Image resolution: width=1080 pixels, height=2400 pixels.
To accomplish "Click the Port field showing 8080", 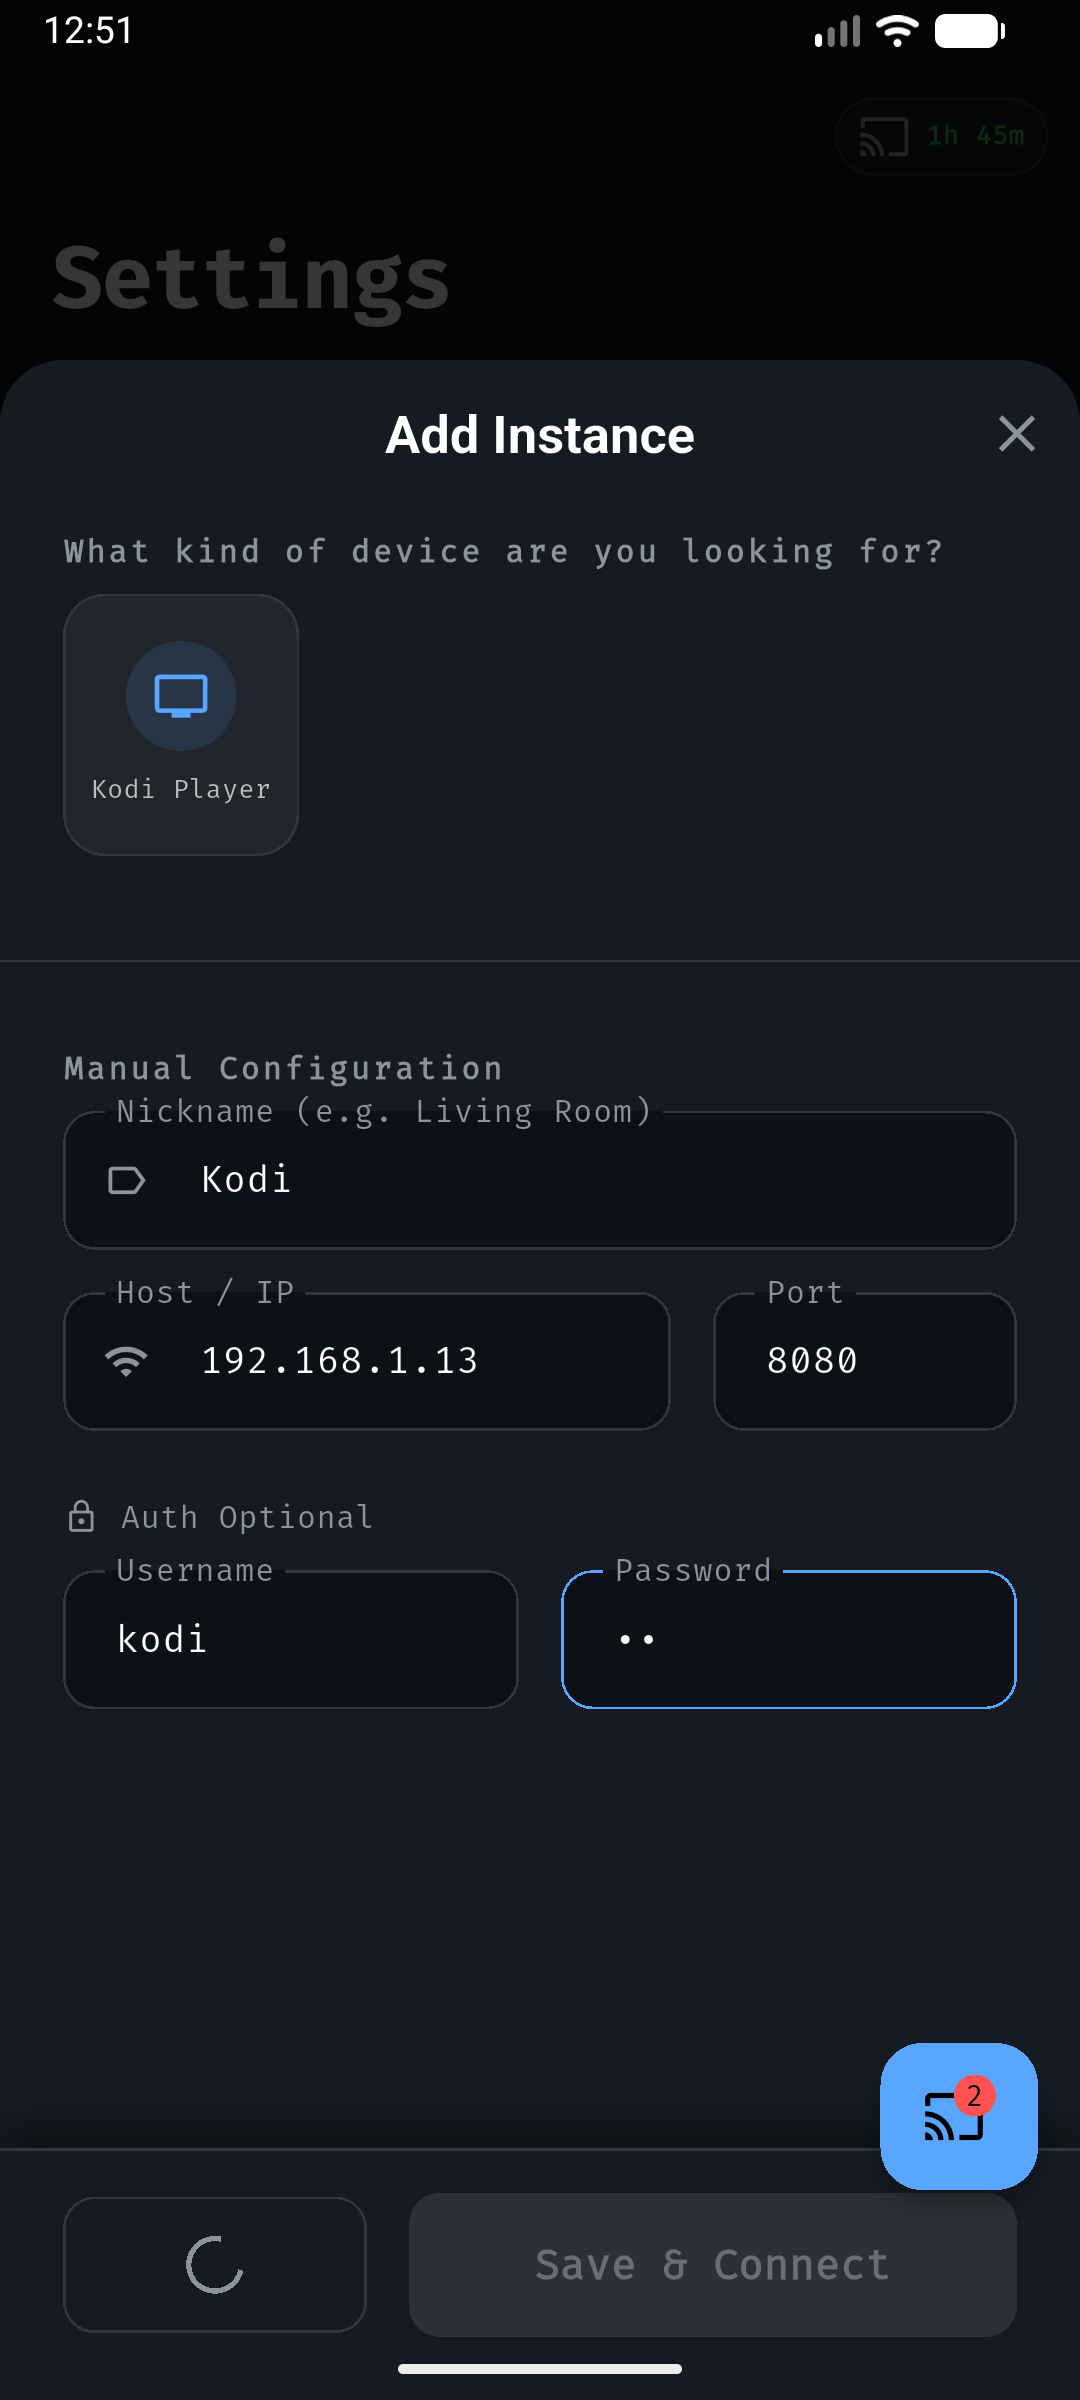I will tap(864, 1360).
